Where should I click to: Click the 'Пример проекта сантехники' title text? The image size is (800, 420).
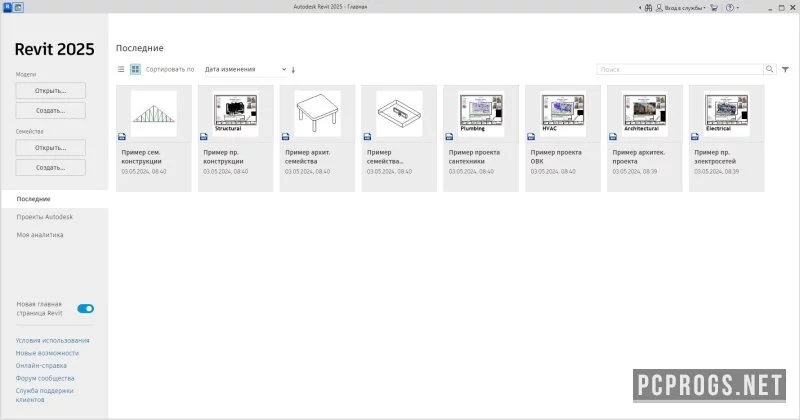(474, 157)
